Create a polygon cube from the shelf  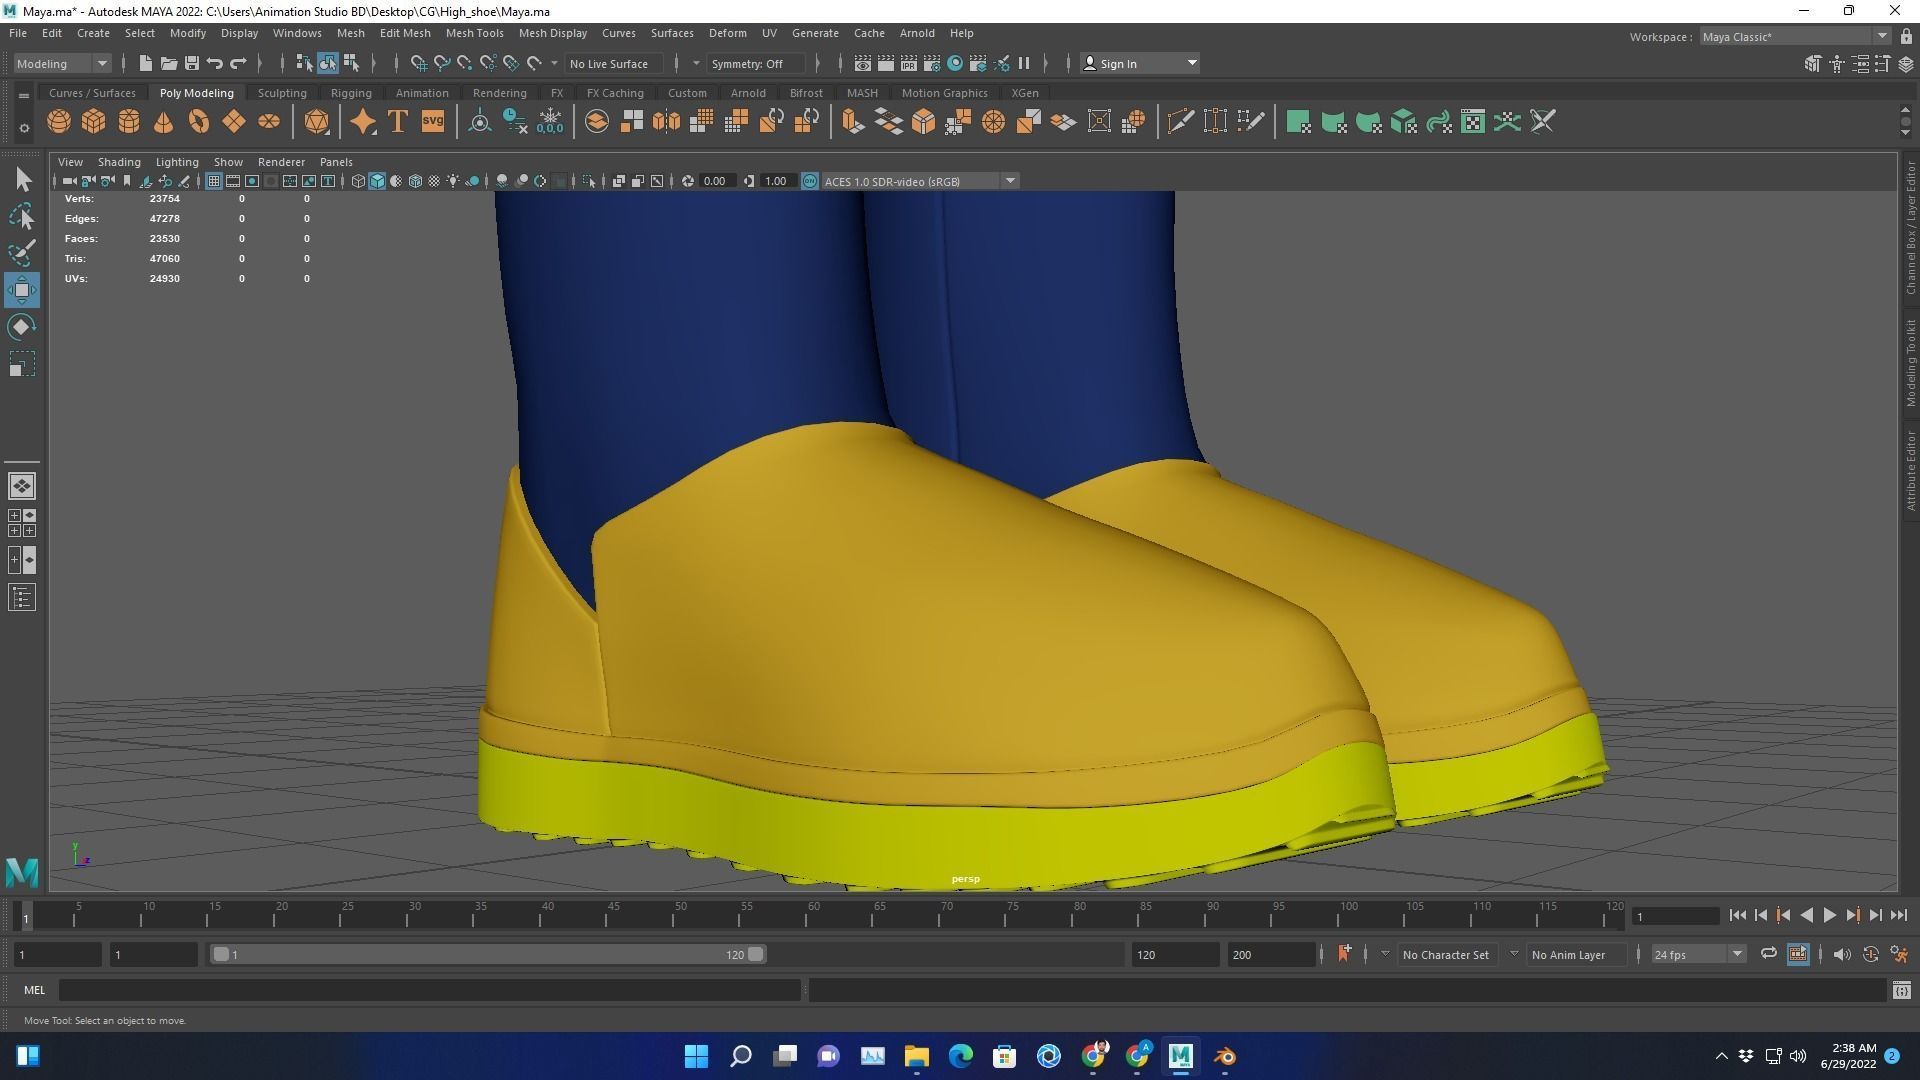point(94,122)
